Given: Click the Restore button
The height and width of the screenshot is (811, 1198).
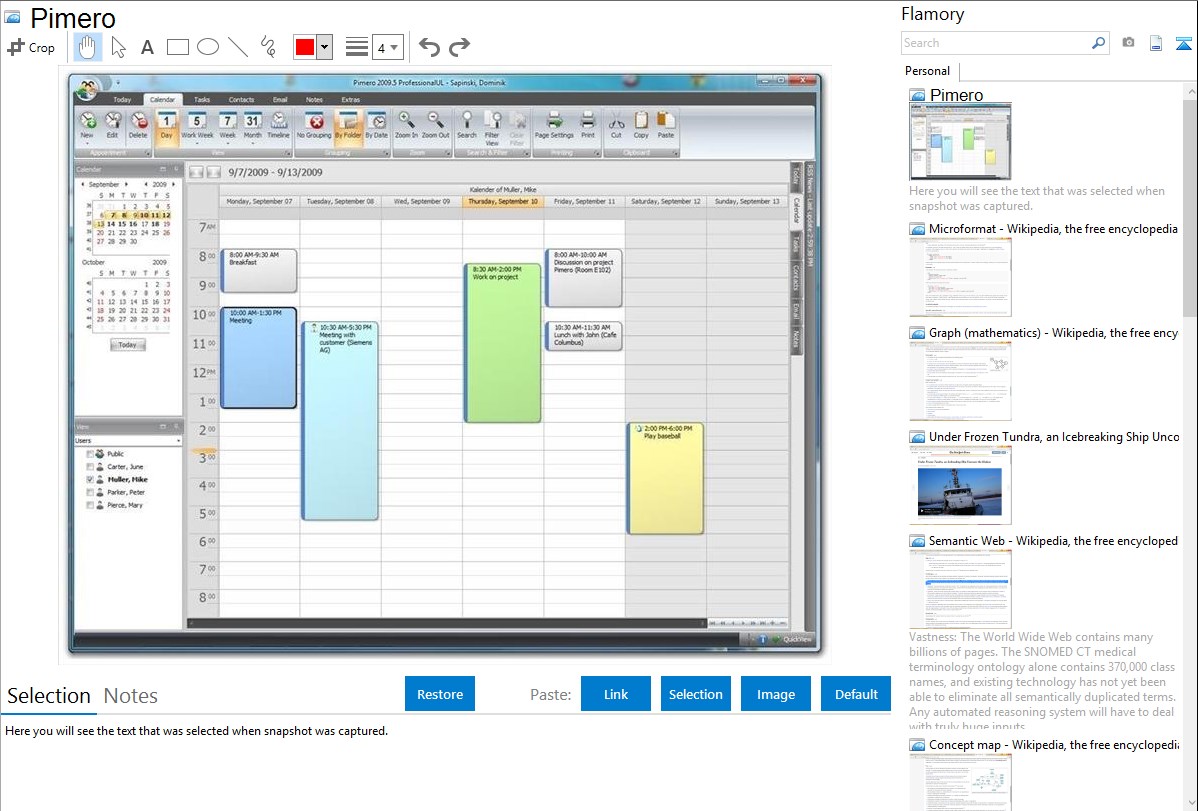Looking at the screenshot, I should [440, 694].
